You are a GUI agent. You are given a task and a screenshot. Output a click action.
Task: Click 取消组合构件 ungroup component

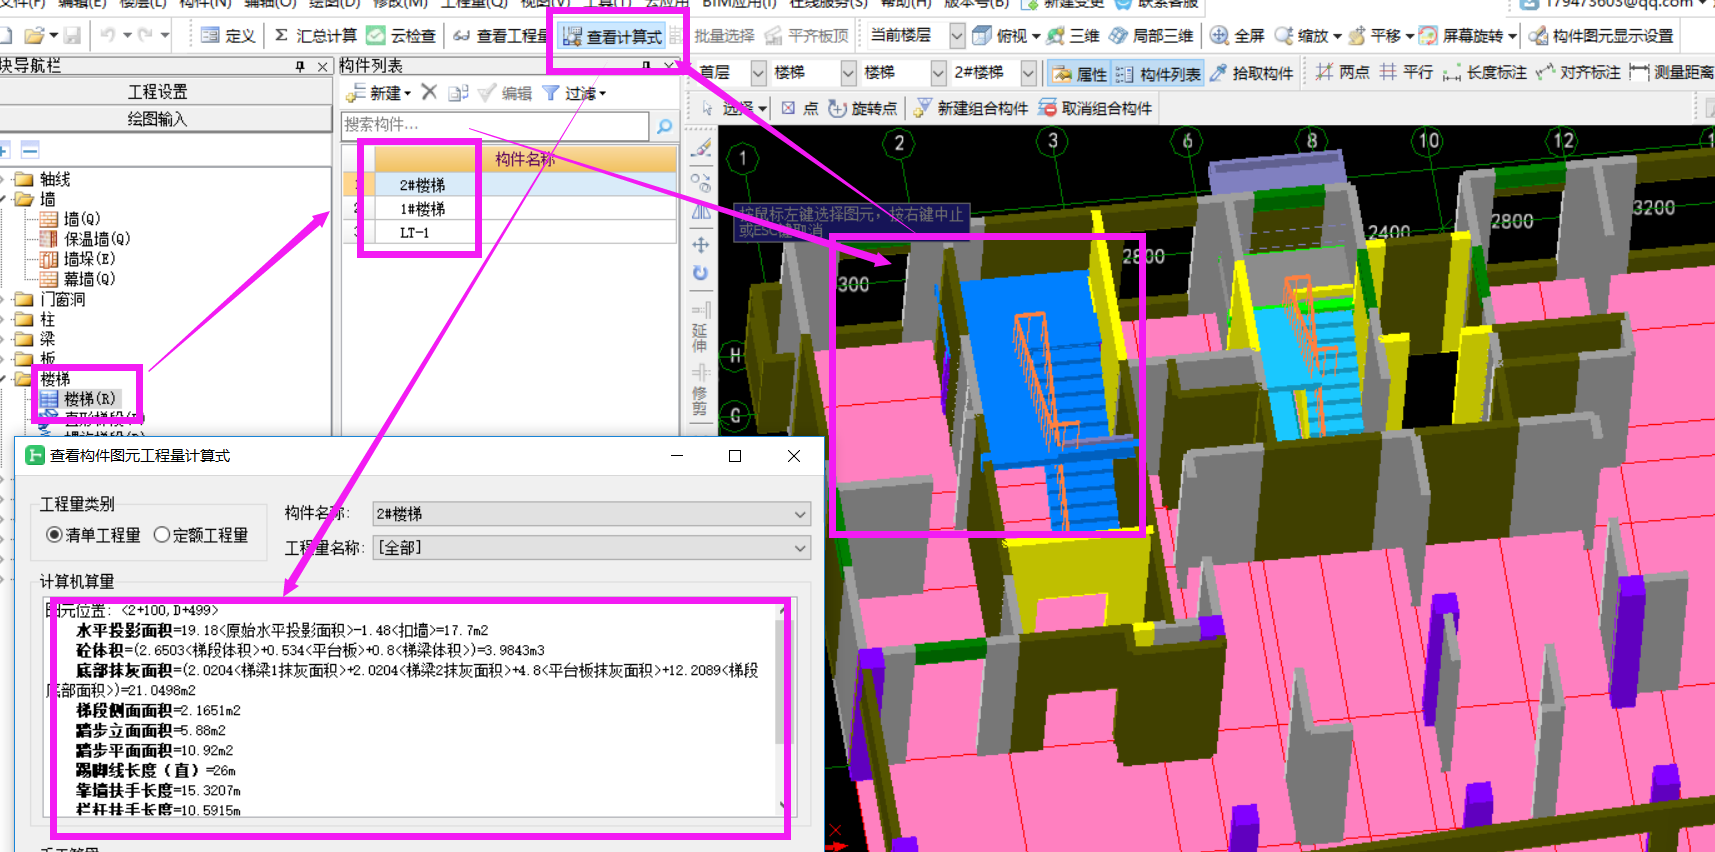tap(1094, 108)
